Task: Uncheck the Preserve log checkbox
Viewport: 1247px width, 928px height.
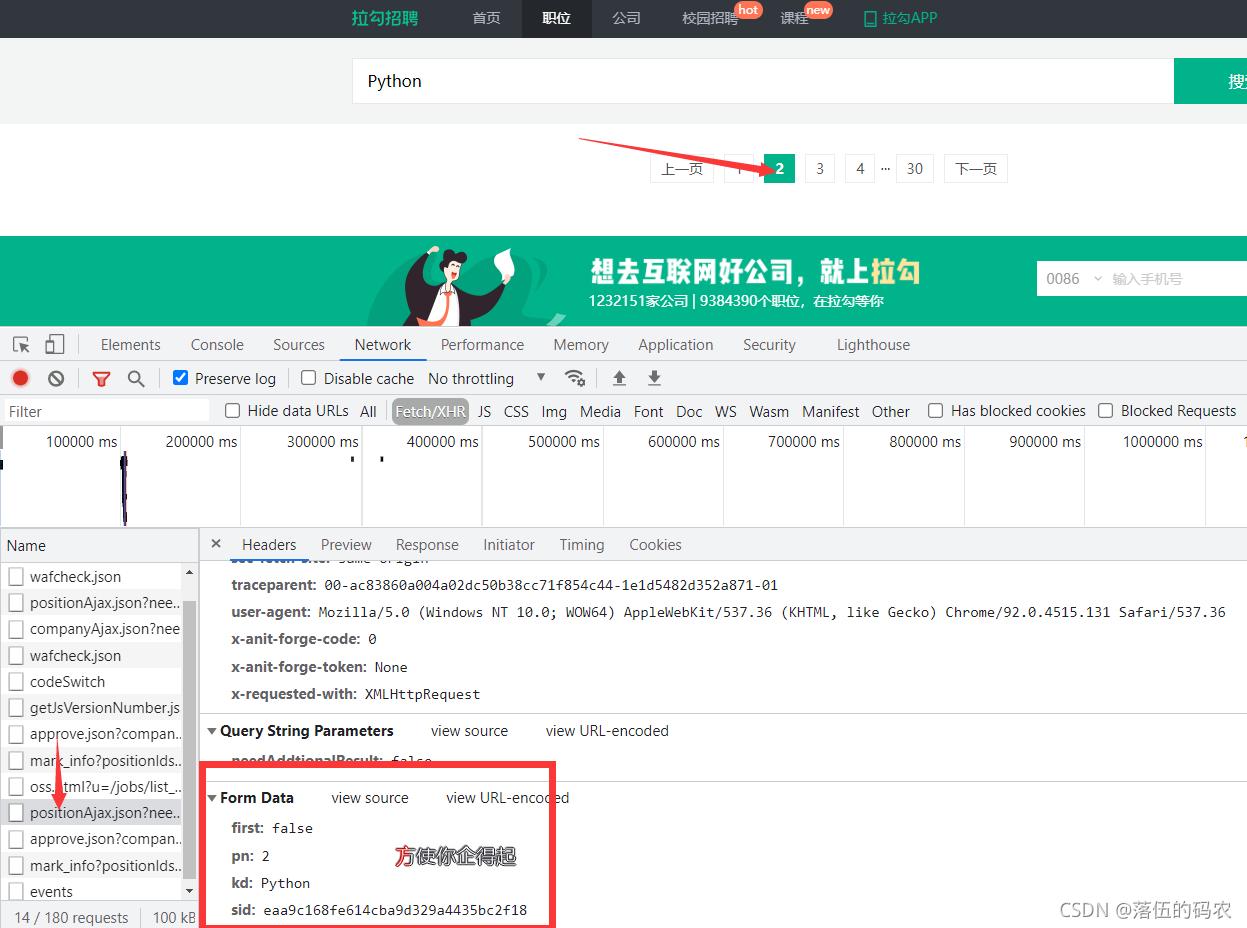Action: (x=180, y=378)
